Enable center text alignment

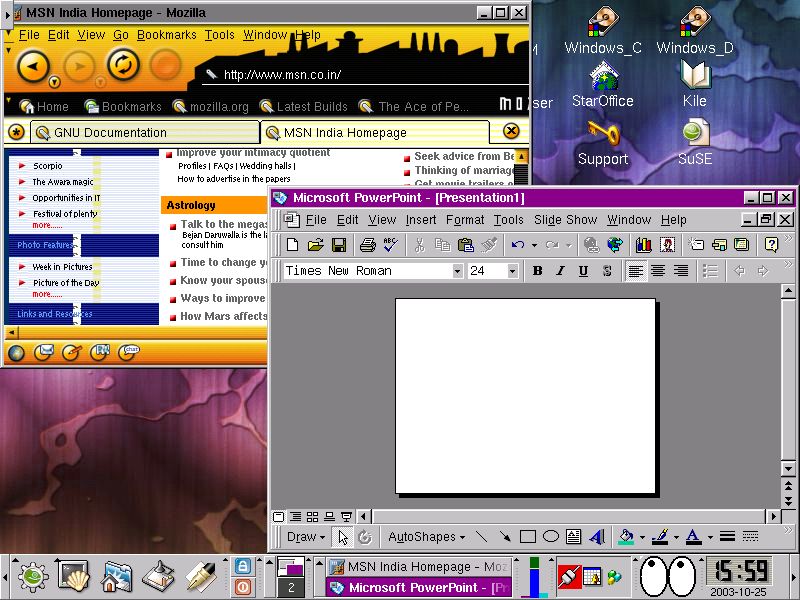coord(658,271)
